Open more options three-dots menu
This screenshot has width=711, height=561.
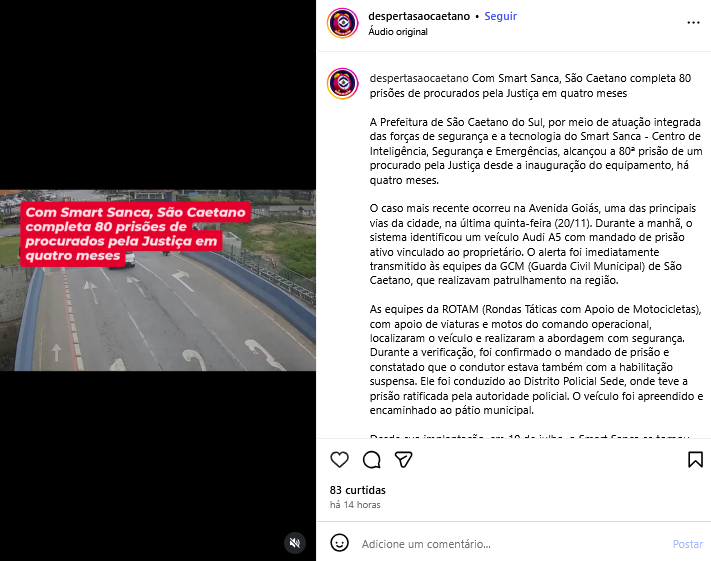(693, 22)
